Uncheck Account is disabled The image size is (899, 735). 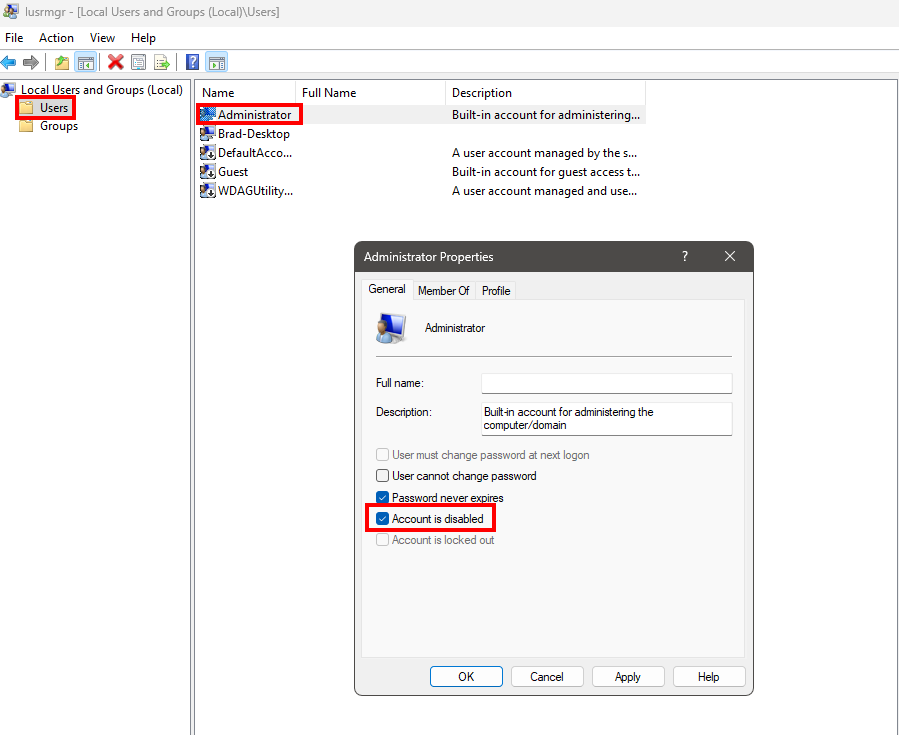coord(382,519)
